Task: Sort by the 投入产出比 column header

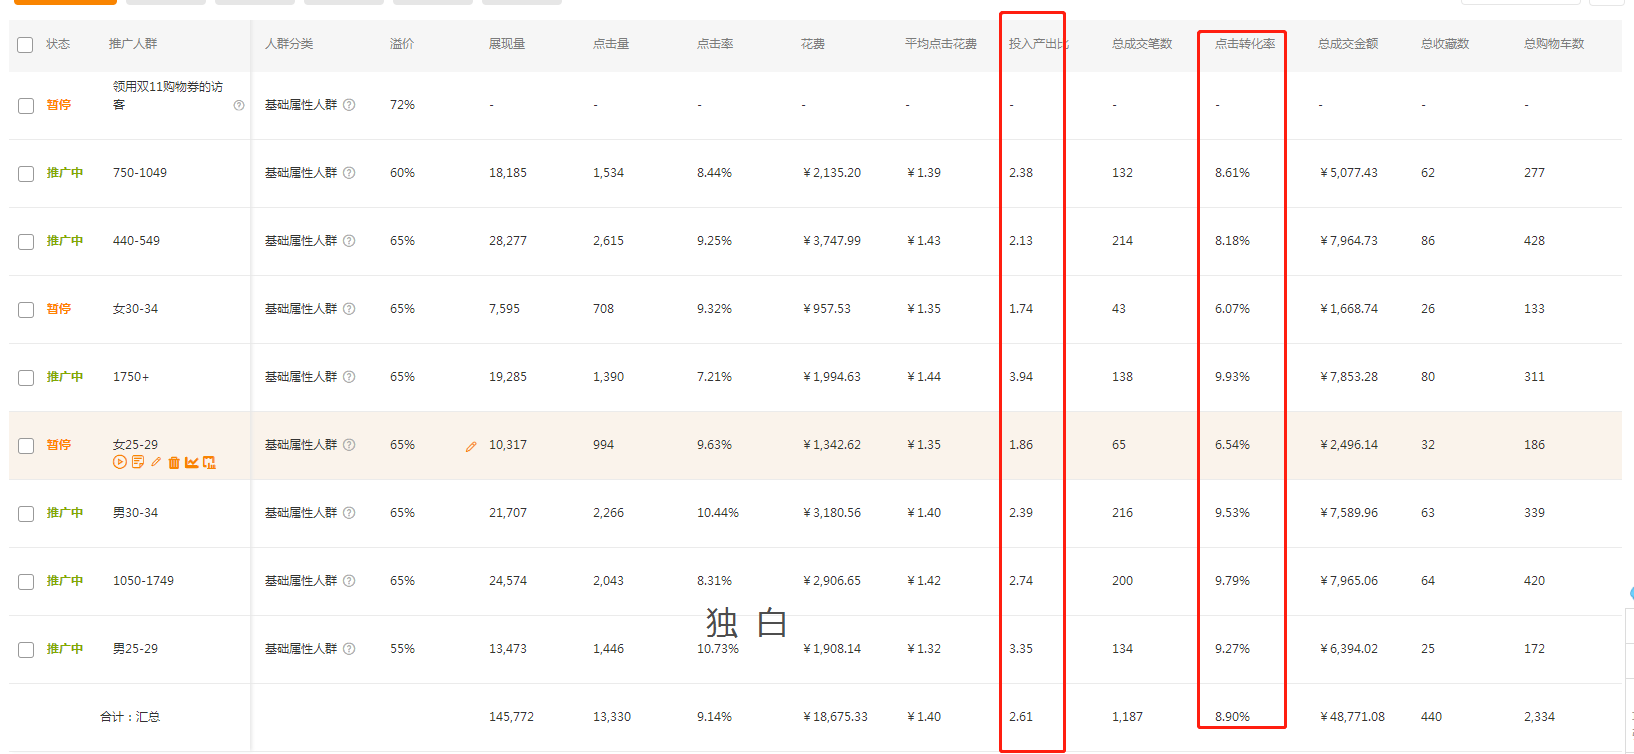Action: coord(1038,44)
